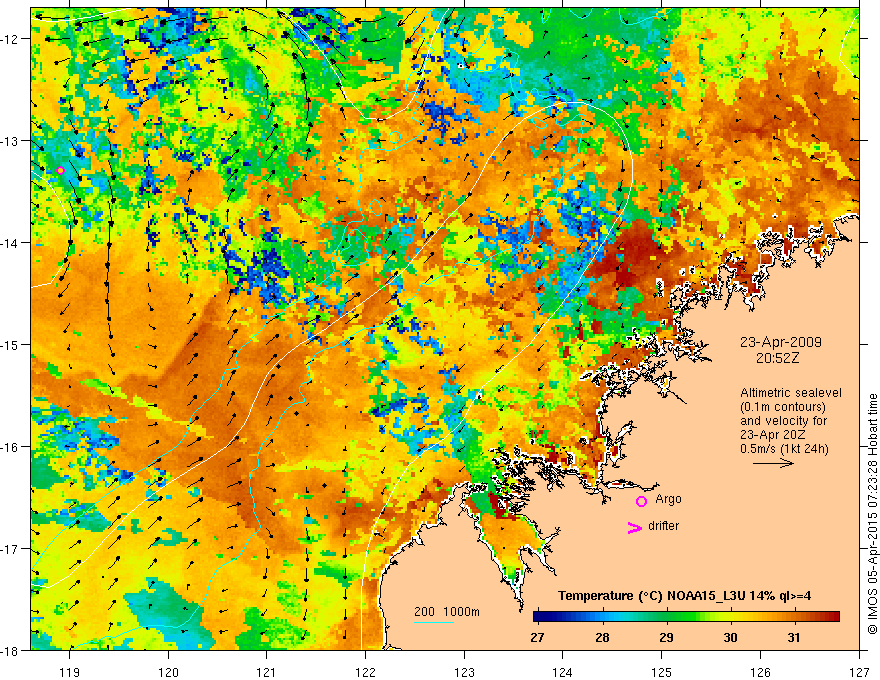Click the '23-Apr 20Z' velocity date text
The height and width of the screenshot is (680, 880).
[772, 435]
